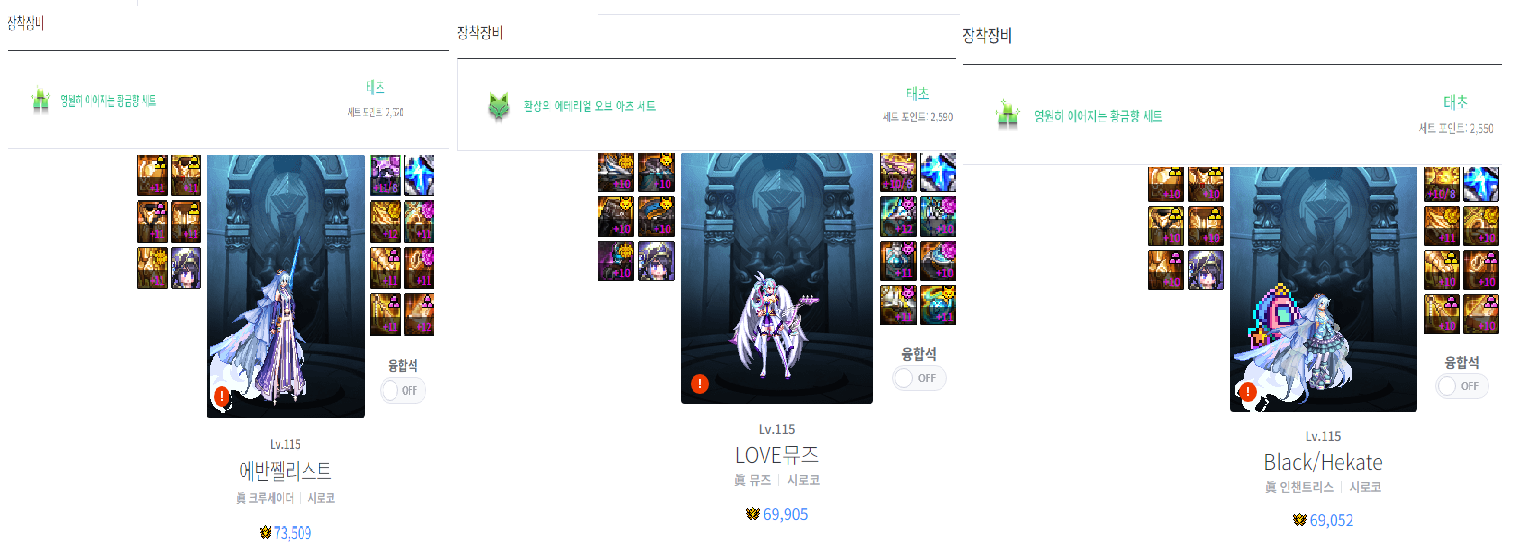The image size is (1531, 553).
Task: Click the 73,509 fame score
Action: click(291, 533)
